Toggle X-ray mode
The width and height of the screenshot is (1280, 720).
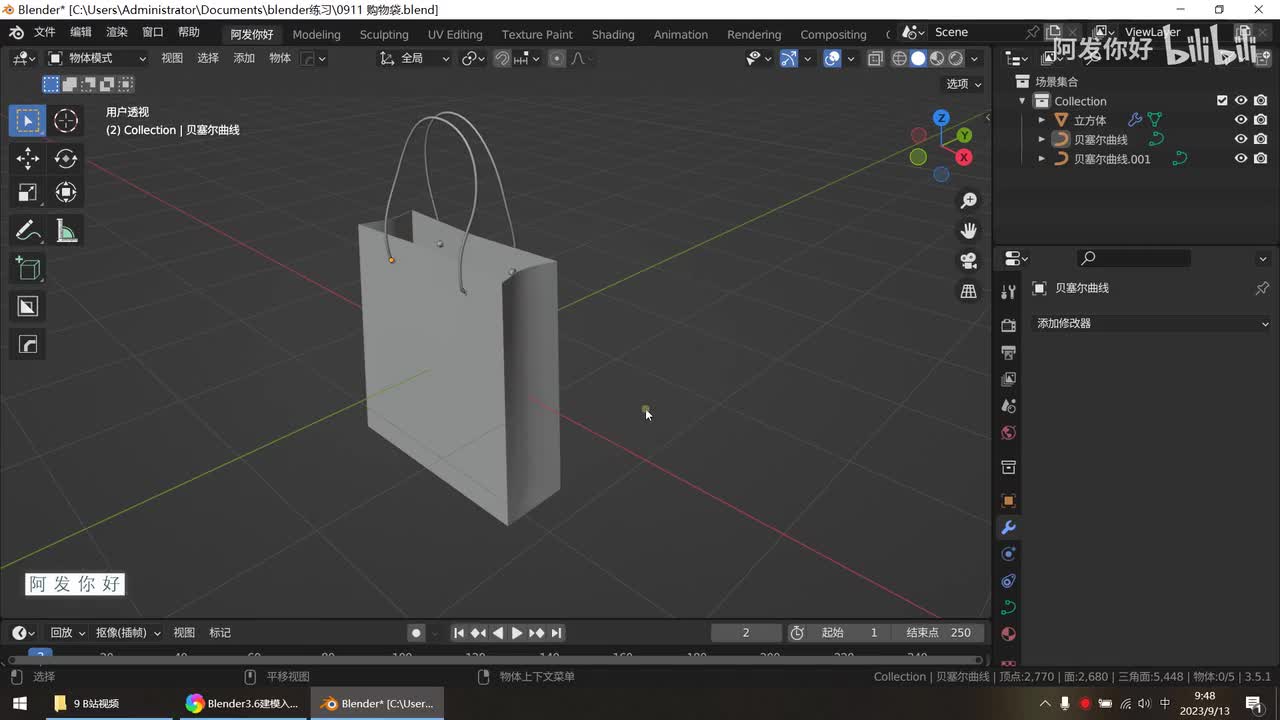(875, 58)
